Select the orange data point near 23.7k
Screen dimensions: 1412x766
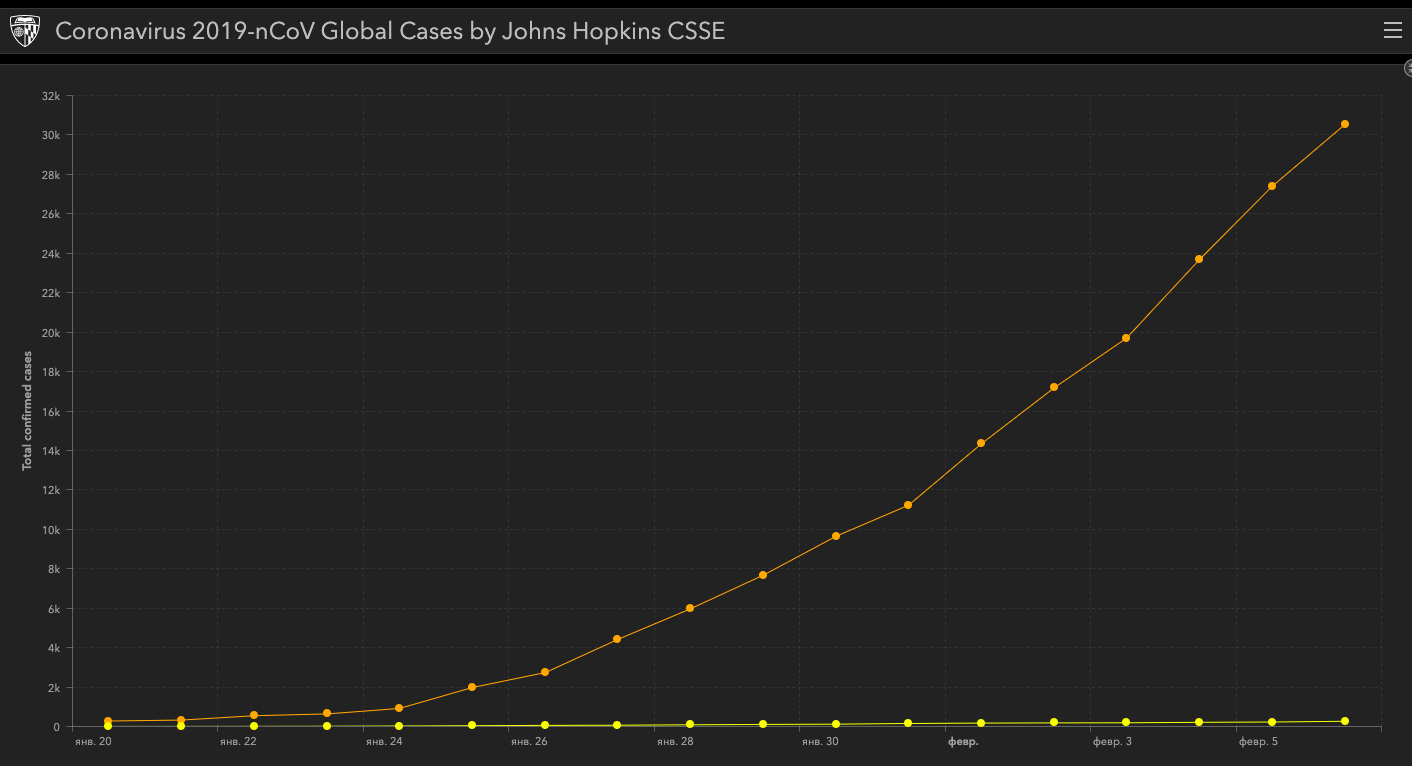click(x=1199, y=259)
